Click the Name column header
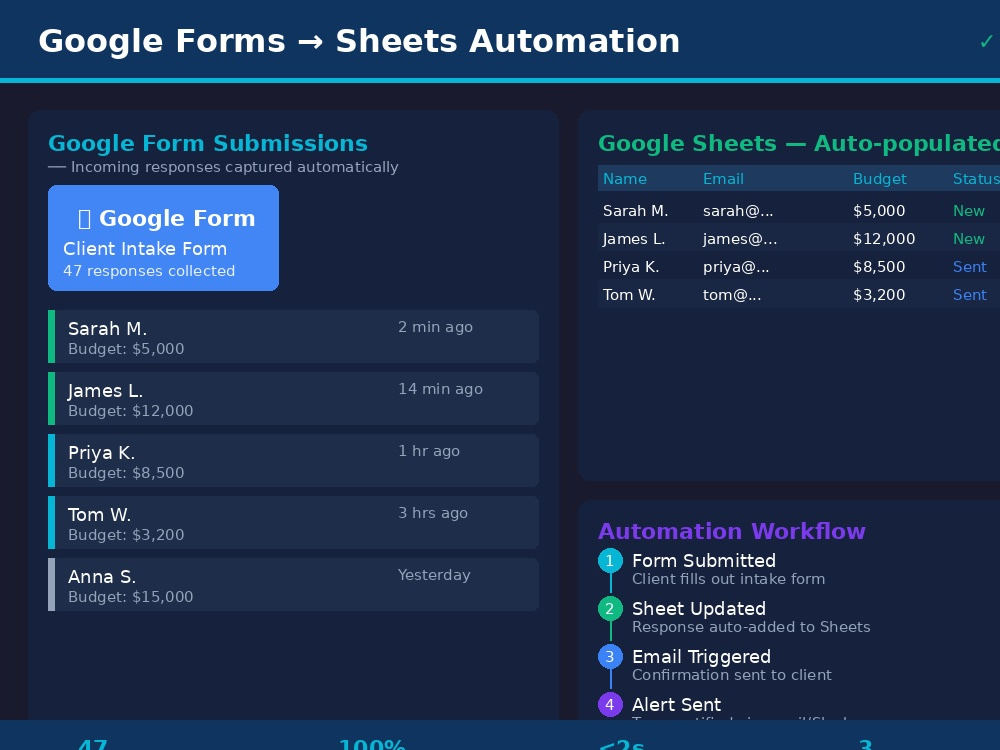This screenshot has width=1000, height=750. [x=625, y=179]
